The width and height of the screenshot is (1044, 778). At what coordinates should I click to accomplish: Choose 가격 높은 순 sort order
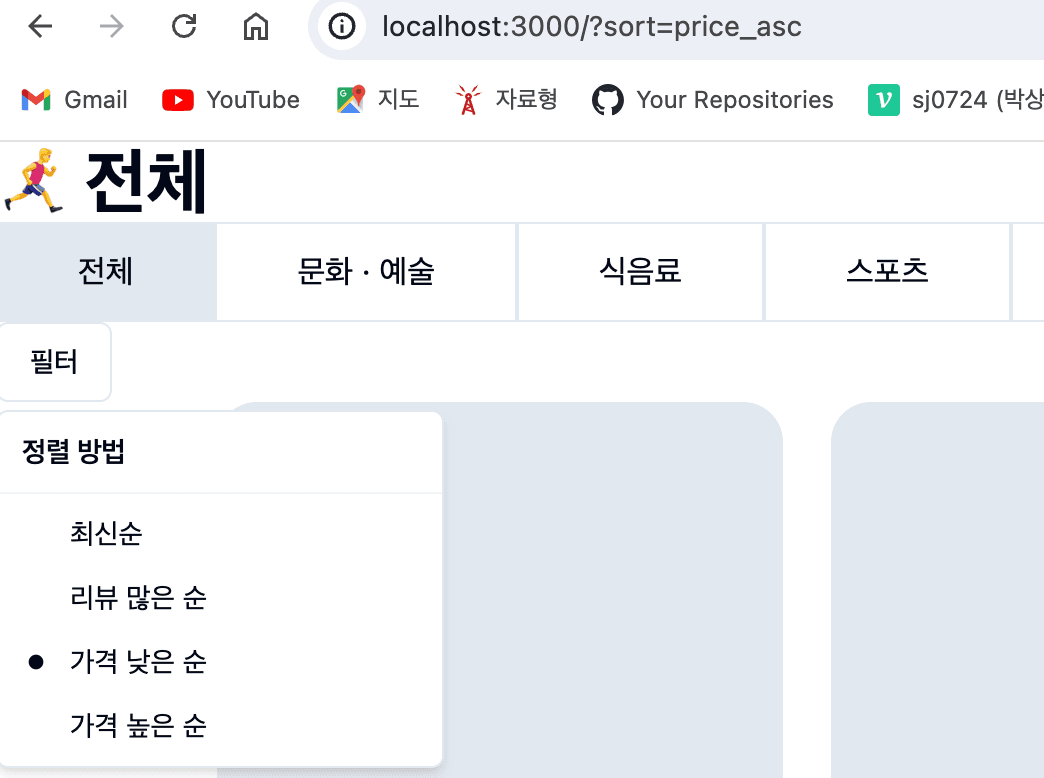pyautogui.click(x=139, y=726)
